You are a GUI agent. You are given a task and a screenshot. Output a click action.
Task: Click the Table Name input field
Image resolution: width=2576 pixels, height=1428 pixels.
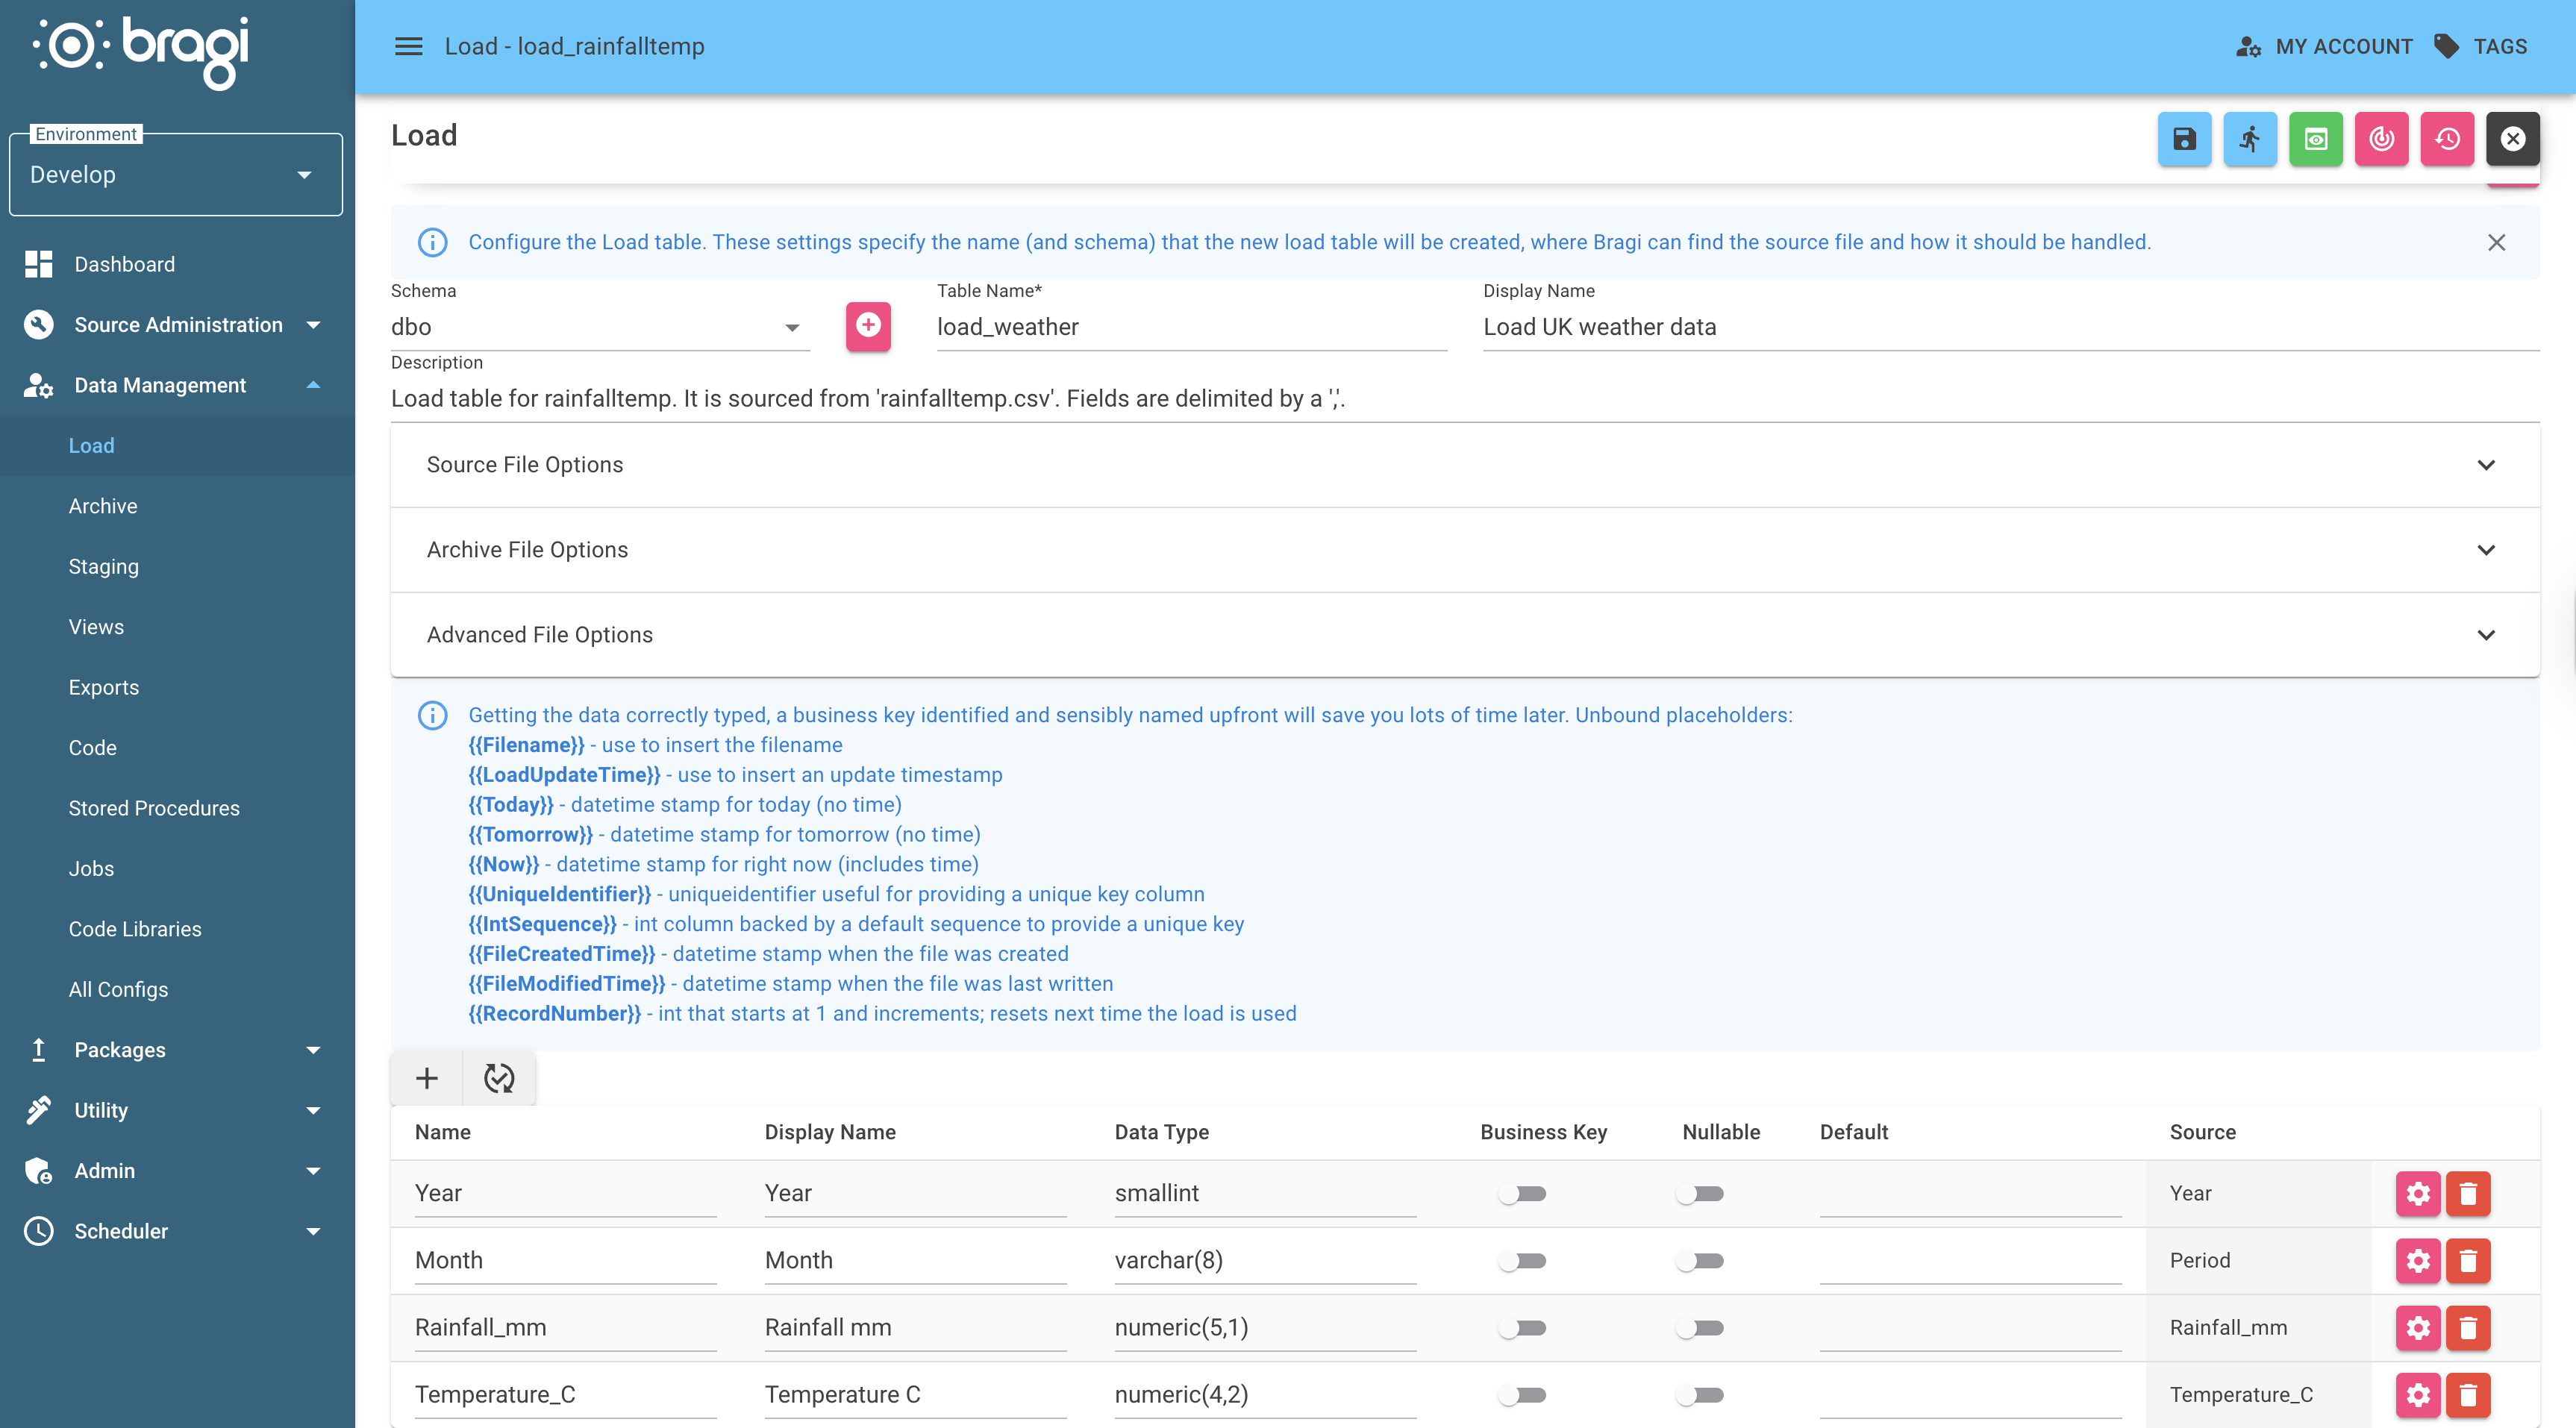1190,327
